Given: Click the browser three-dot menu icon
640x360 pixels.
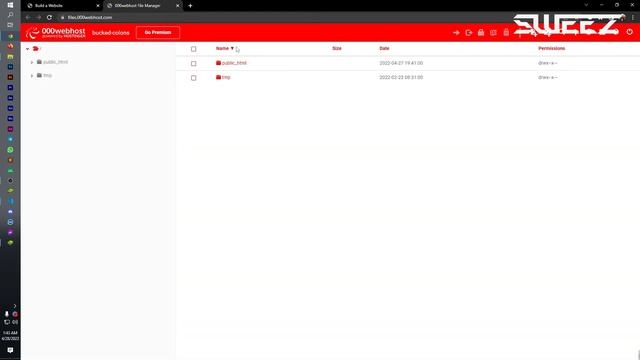Looking at the screenshot, I should [x=633, y=18].
